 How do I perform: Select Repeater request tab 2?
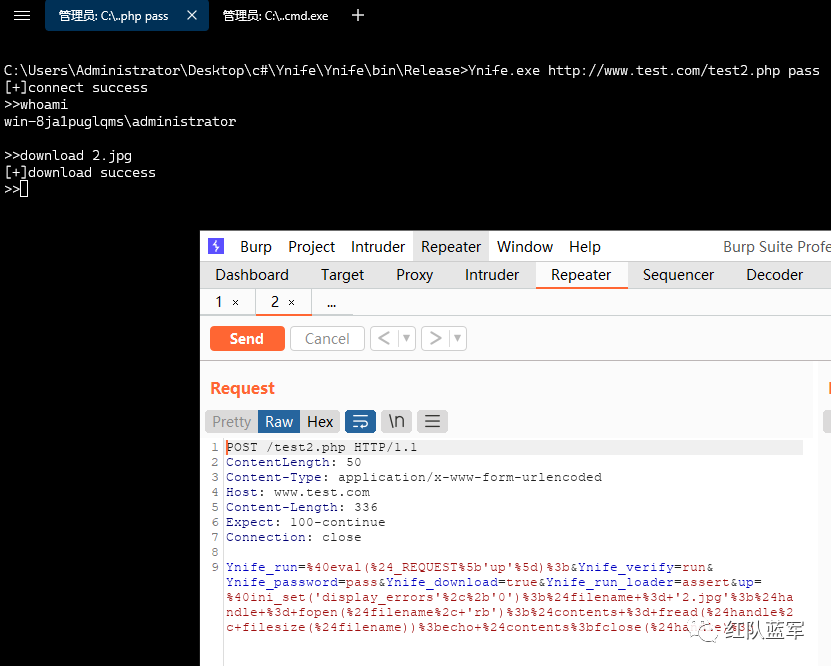click(275, 302)
